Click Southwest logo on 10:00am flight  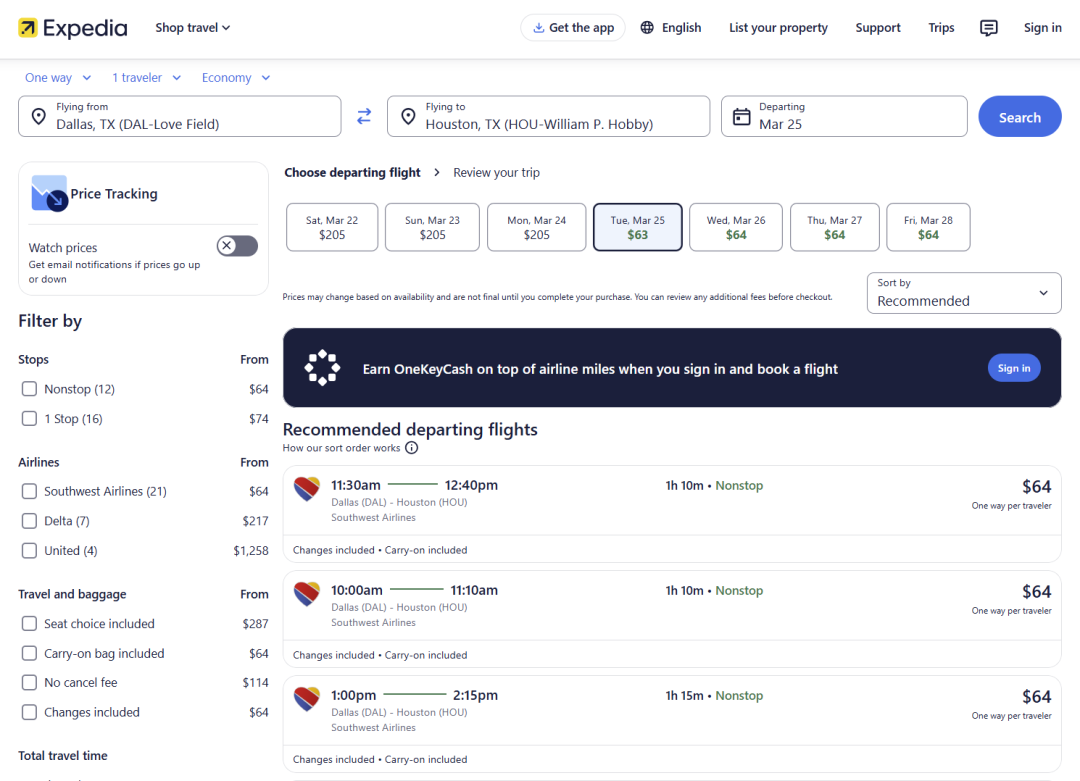[x=307, y=593]
